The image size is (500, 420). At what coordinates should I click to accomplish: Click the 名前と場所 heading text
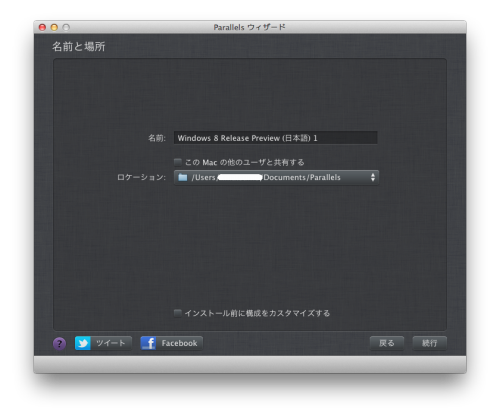(x=79, y=46)
